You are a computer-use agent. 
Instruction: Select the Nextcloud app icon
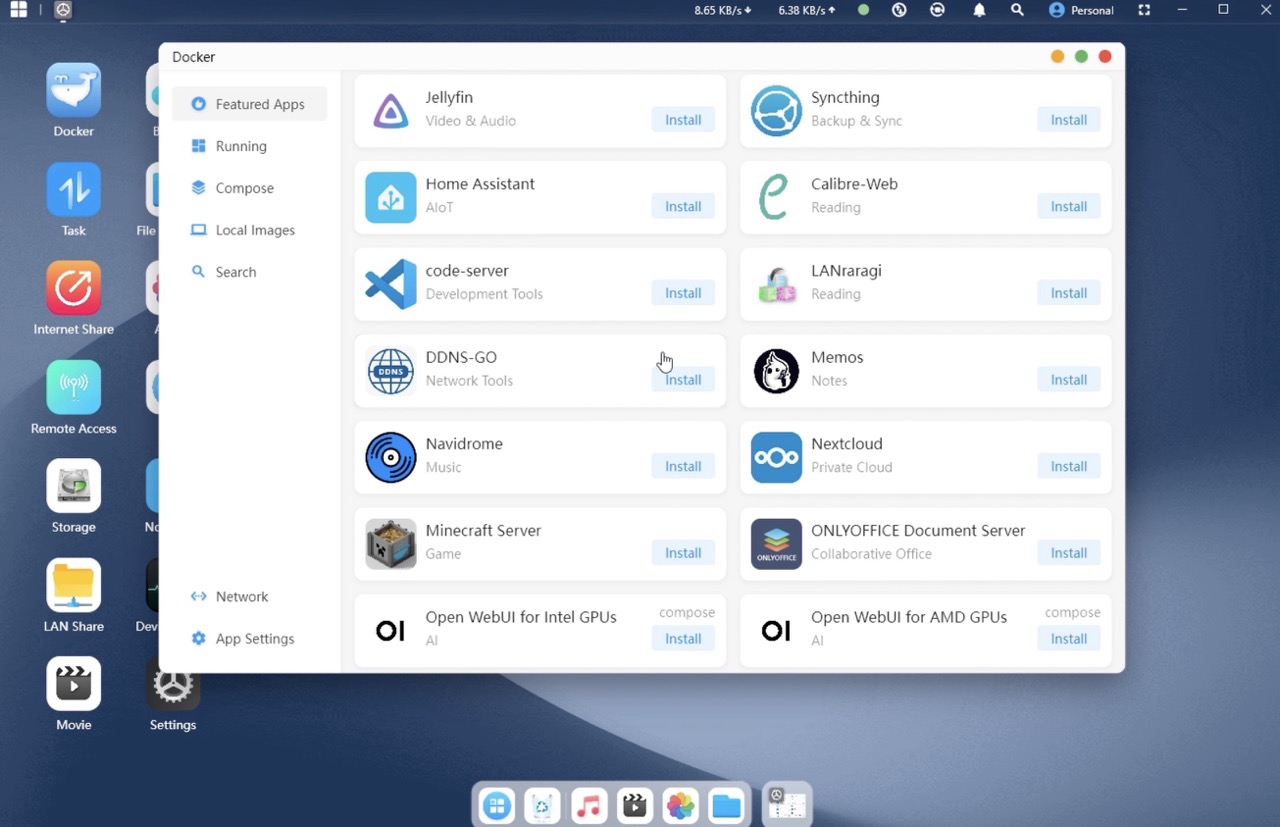776,457
